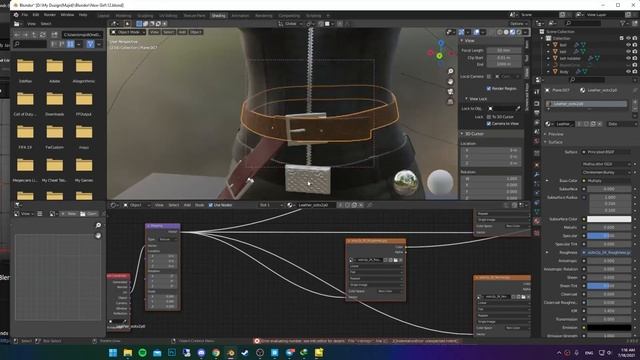640x360 pixels.
Task: Open the Object Mode dropdown in viewport
Action: coord(128,32)
